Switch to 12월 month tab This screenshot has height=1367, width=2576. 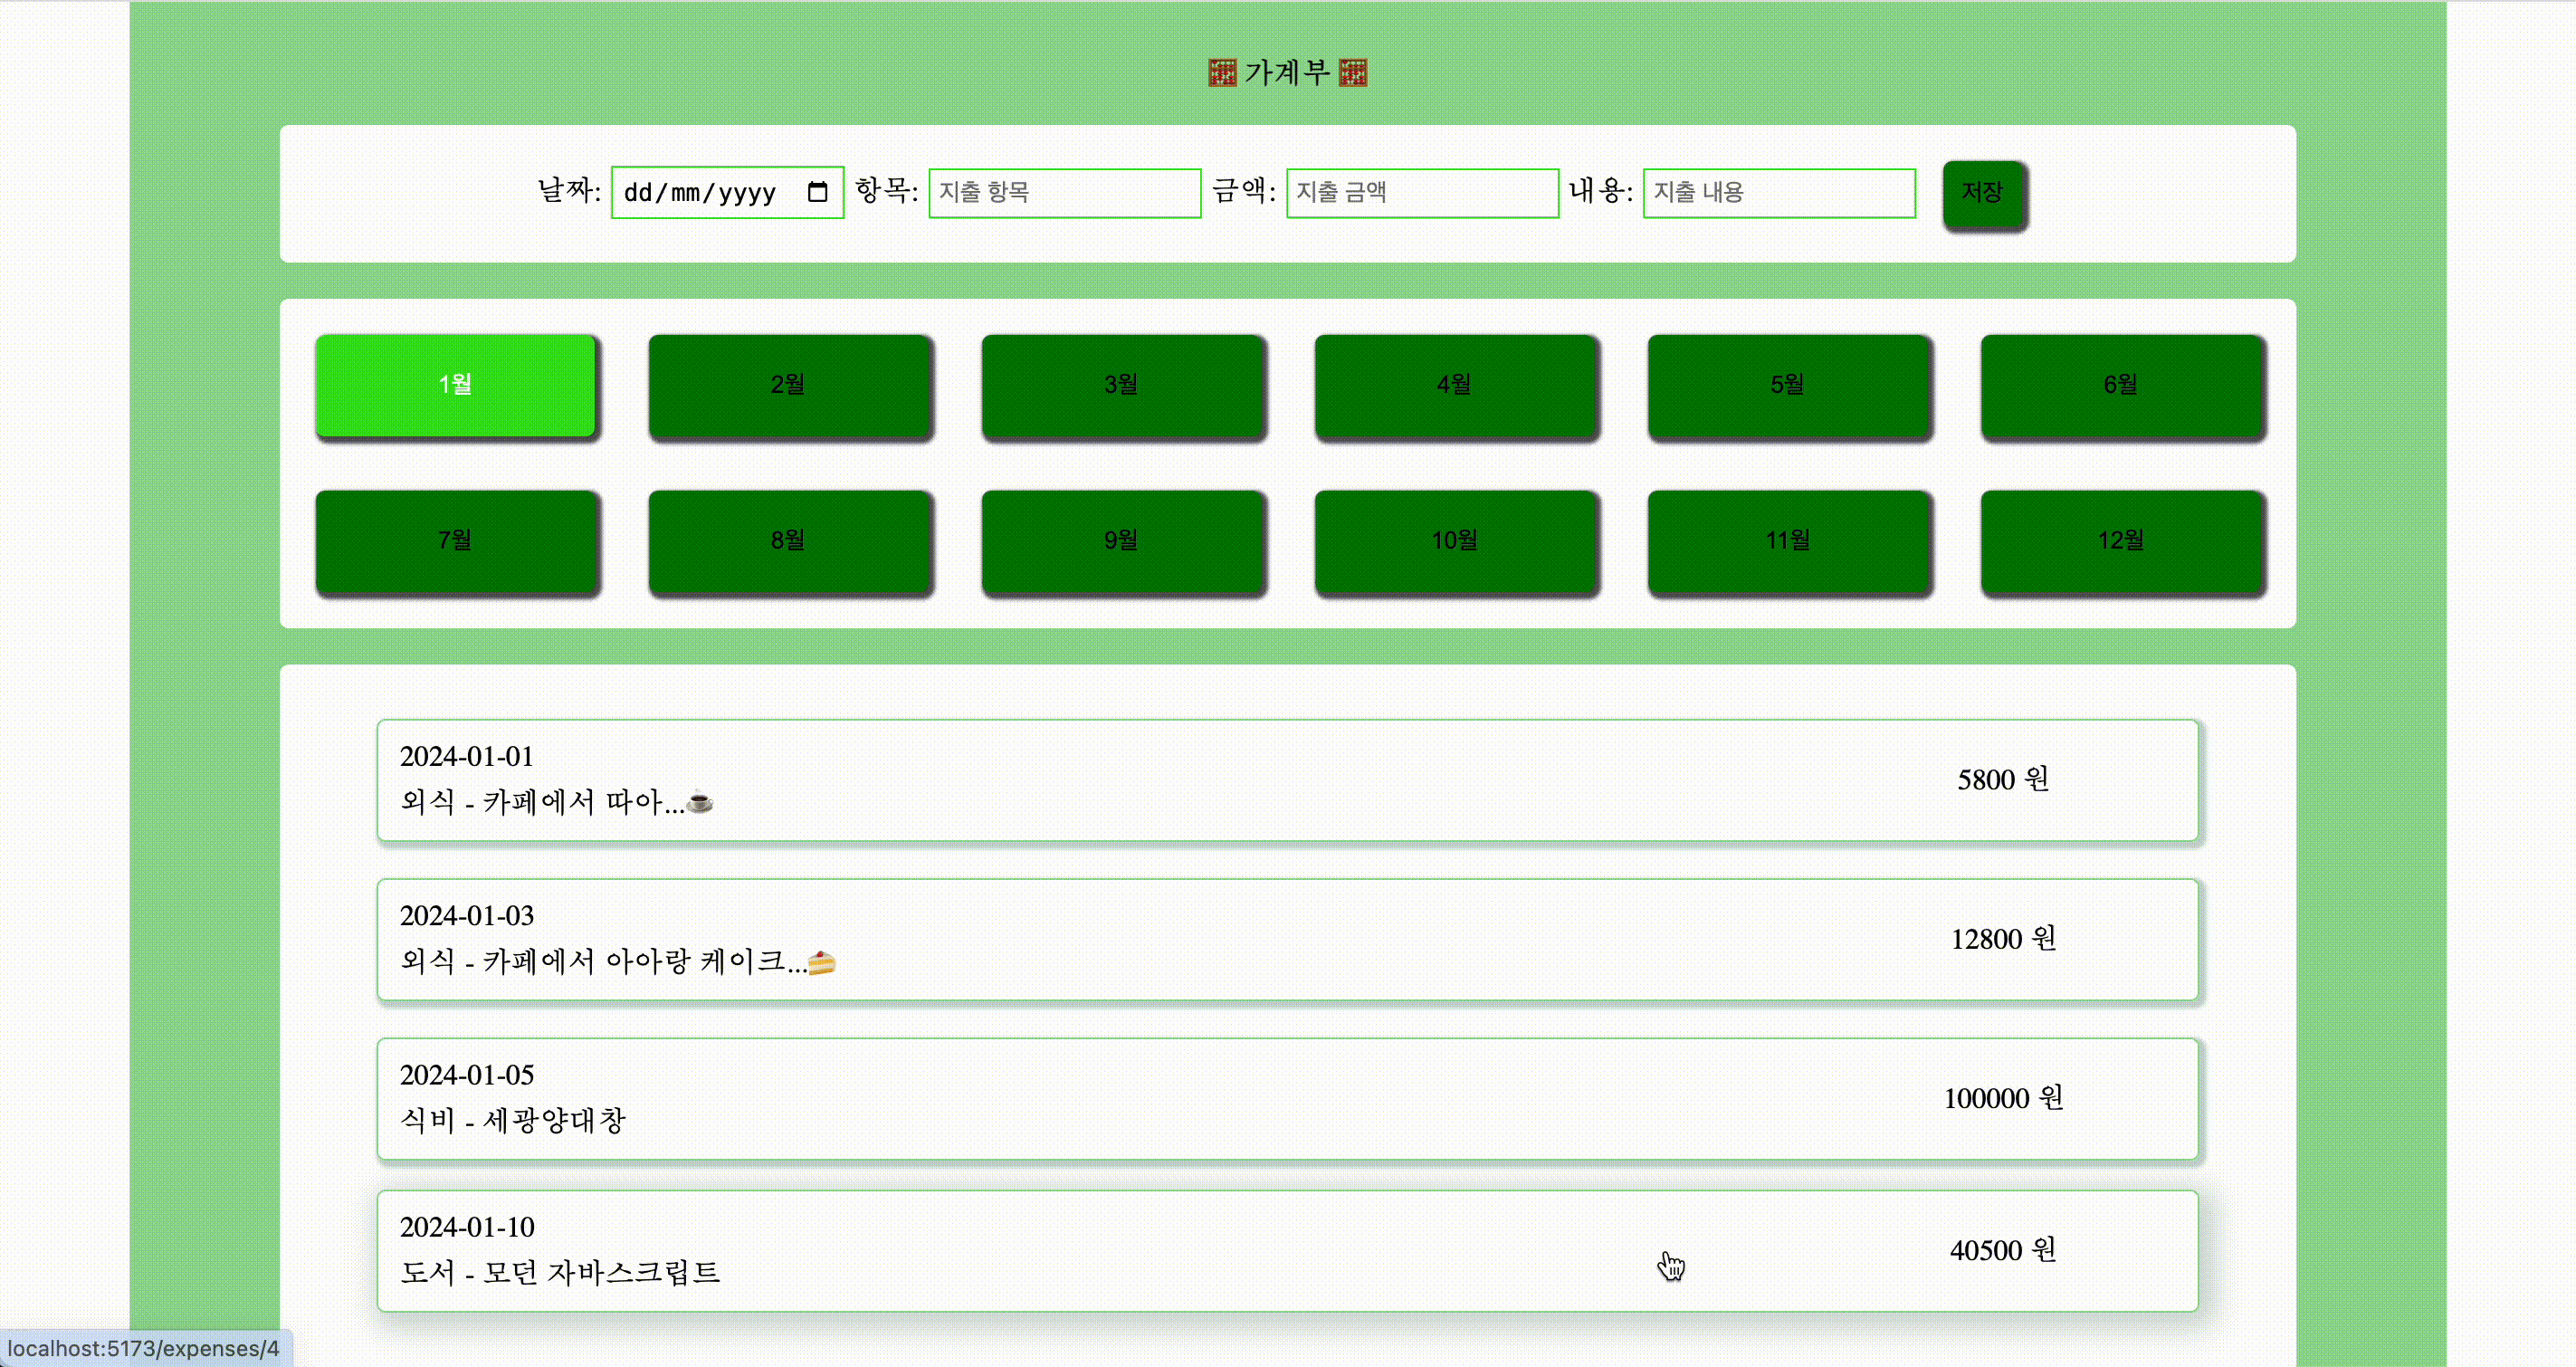(2122, 542)
